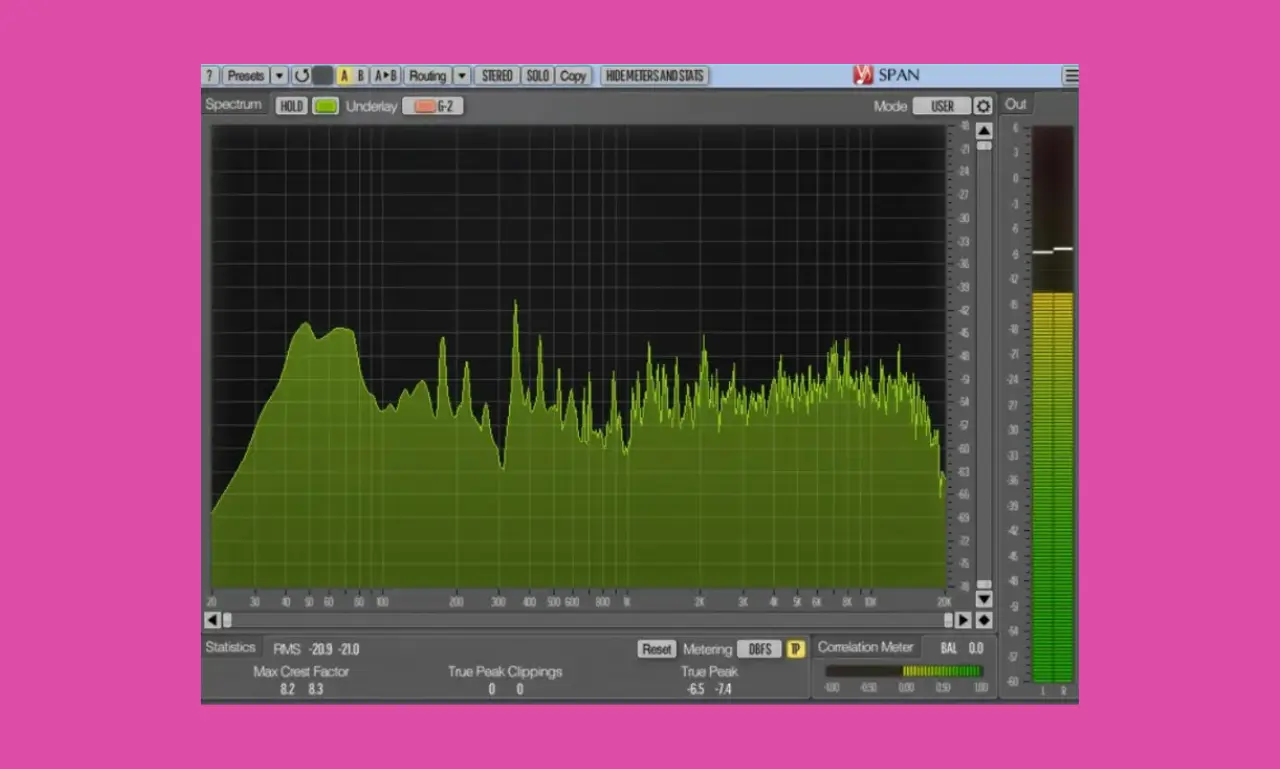Click the horizontal scroll left arrow
Image resolution: width=1280 pixels, height=769 pixels.
(211, 620)
